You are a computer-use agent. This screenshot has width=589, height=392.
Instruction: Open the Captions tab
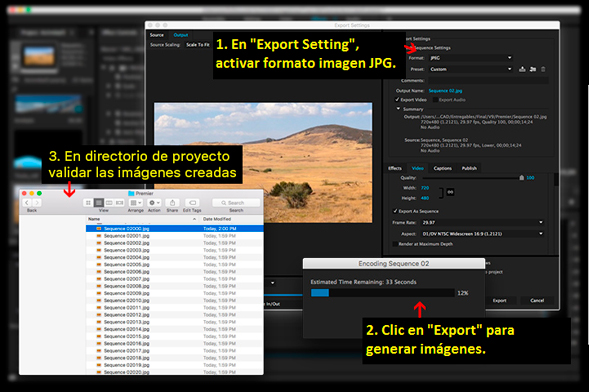(x=443, y=168)
